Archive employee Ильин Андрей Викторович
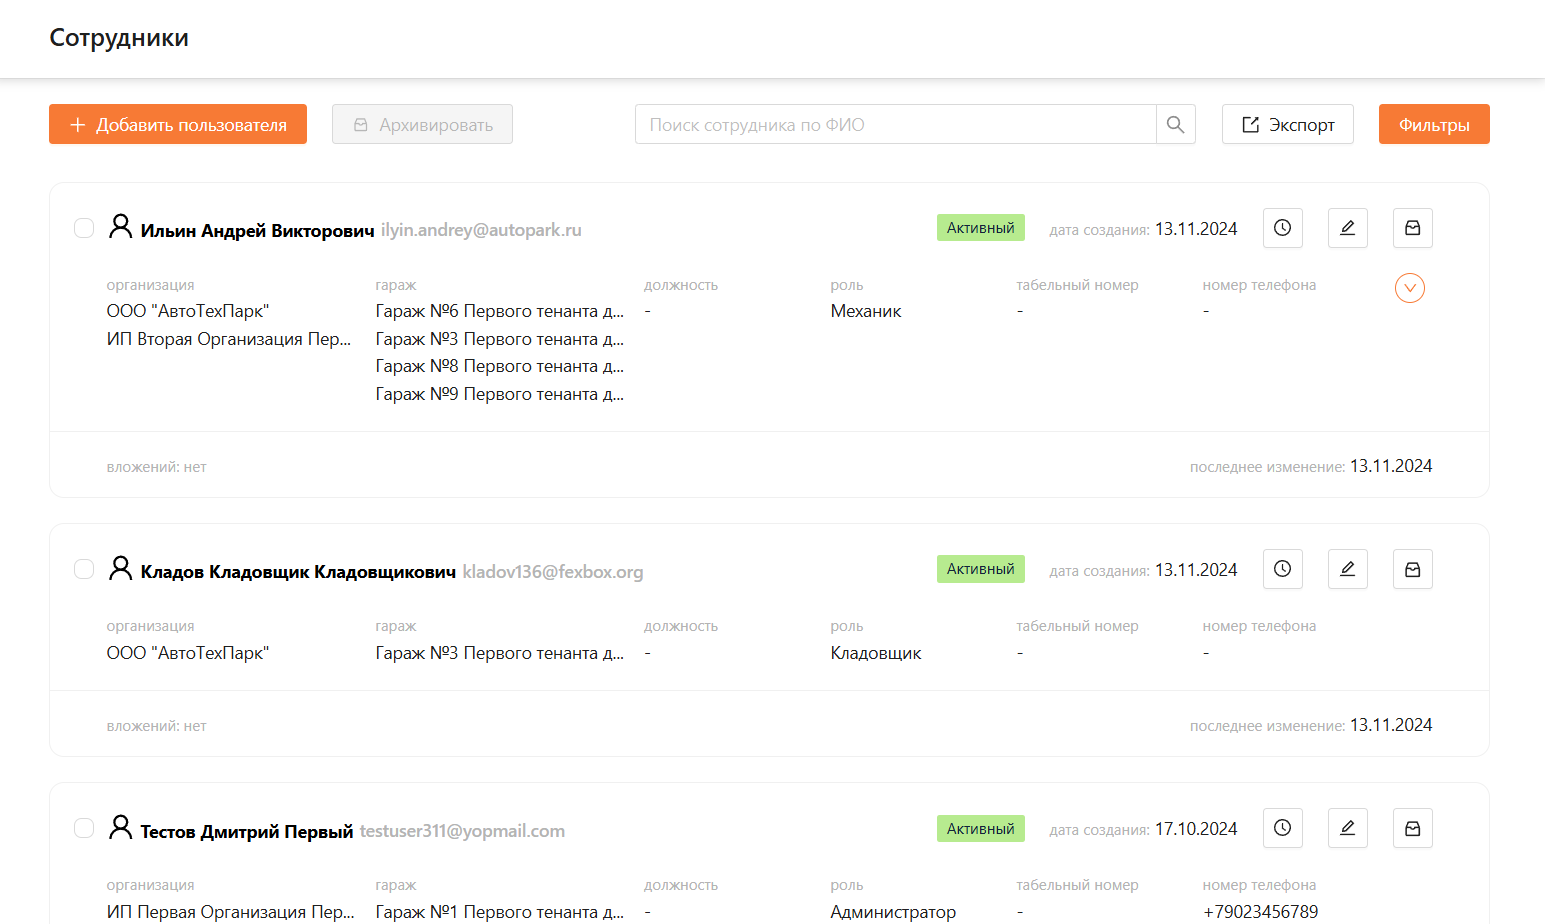This screenshot has height=924, width=1545. [x=1412, y=228]
